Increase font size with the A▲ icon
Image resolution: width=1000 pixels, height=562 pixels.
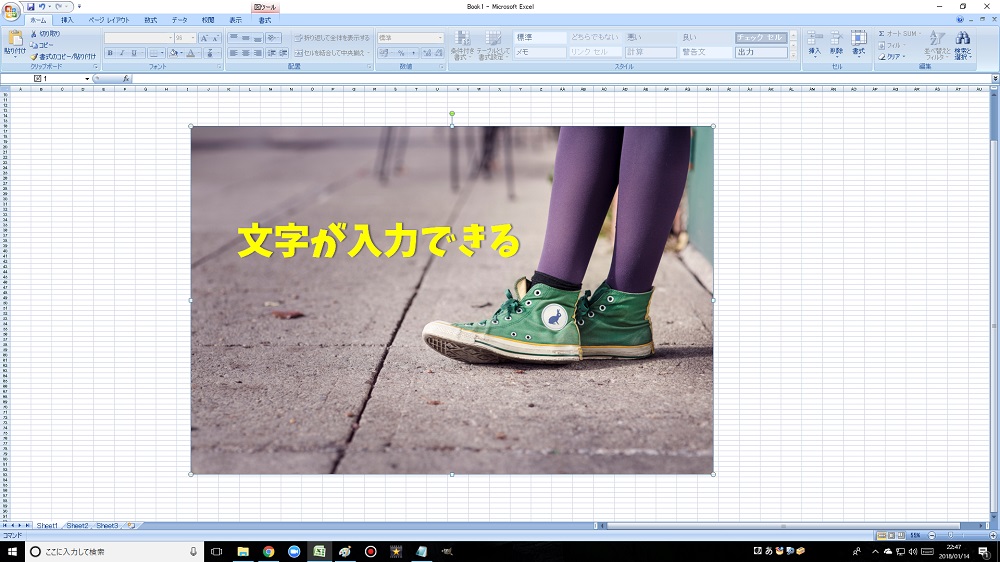tap(204, 38)
